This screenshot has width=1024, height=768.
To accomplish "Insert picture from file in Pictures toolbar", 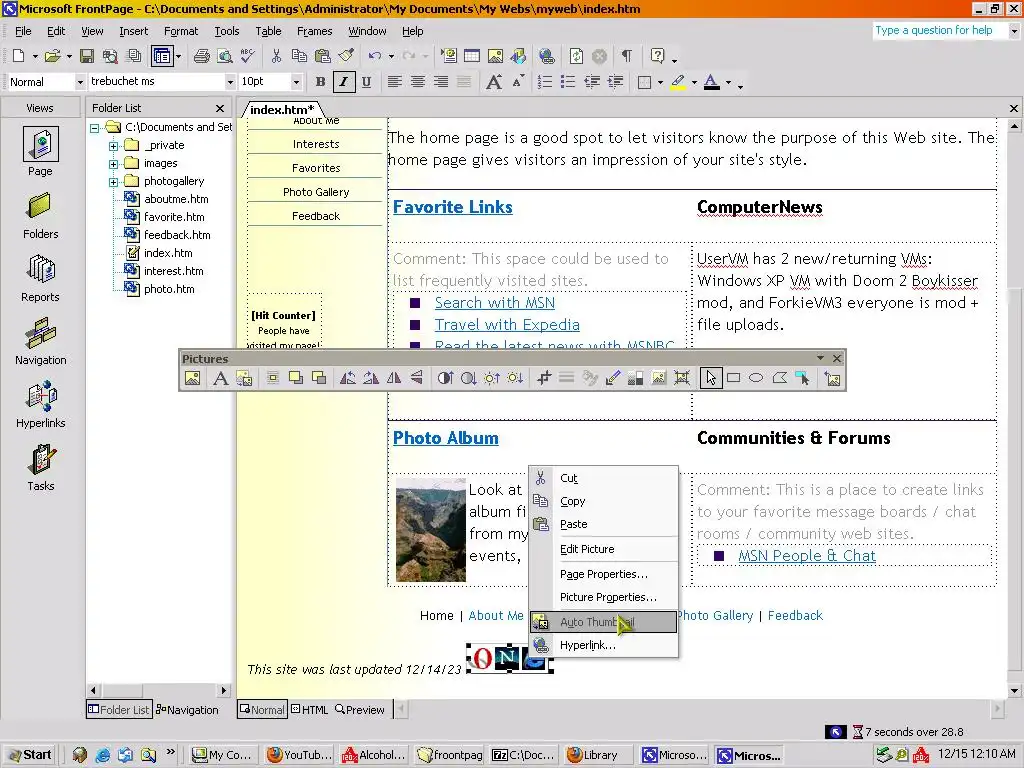I will [x=193, y=378].
